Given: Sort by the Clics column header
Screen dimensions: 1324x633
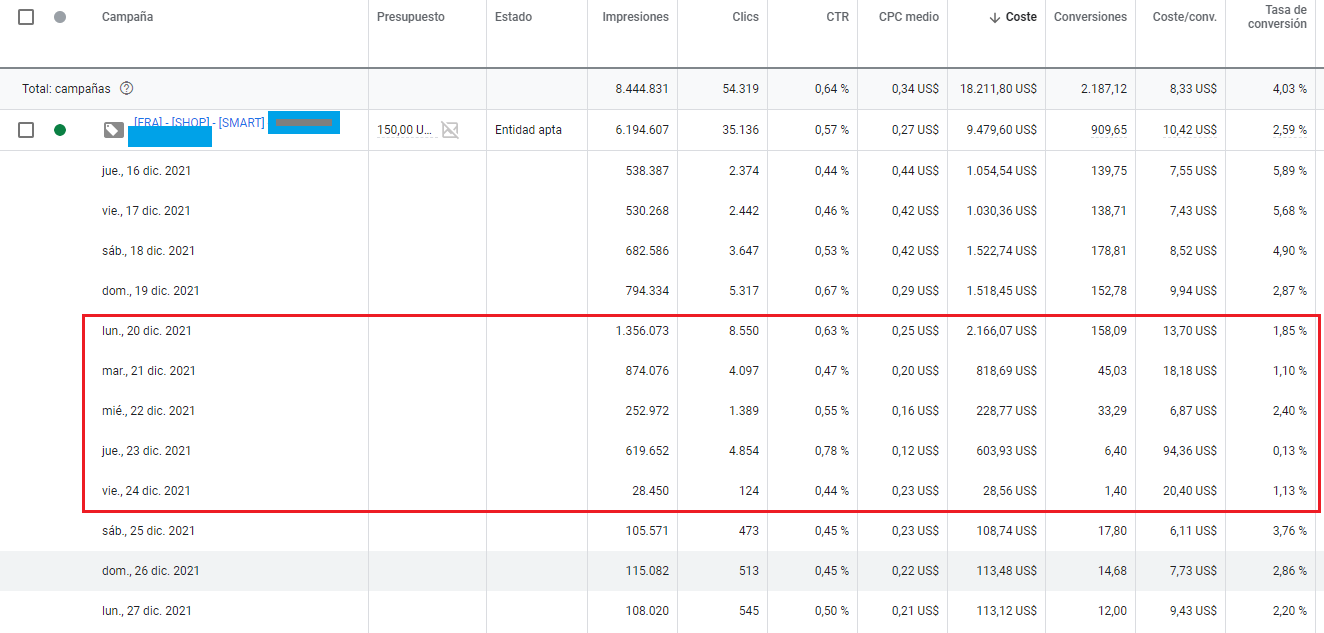Looking at the screenshot, I should (745, 17).
